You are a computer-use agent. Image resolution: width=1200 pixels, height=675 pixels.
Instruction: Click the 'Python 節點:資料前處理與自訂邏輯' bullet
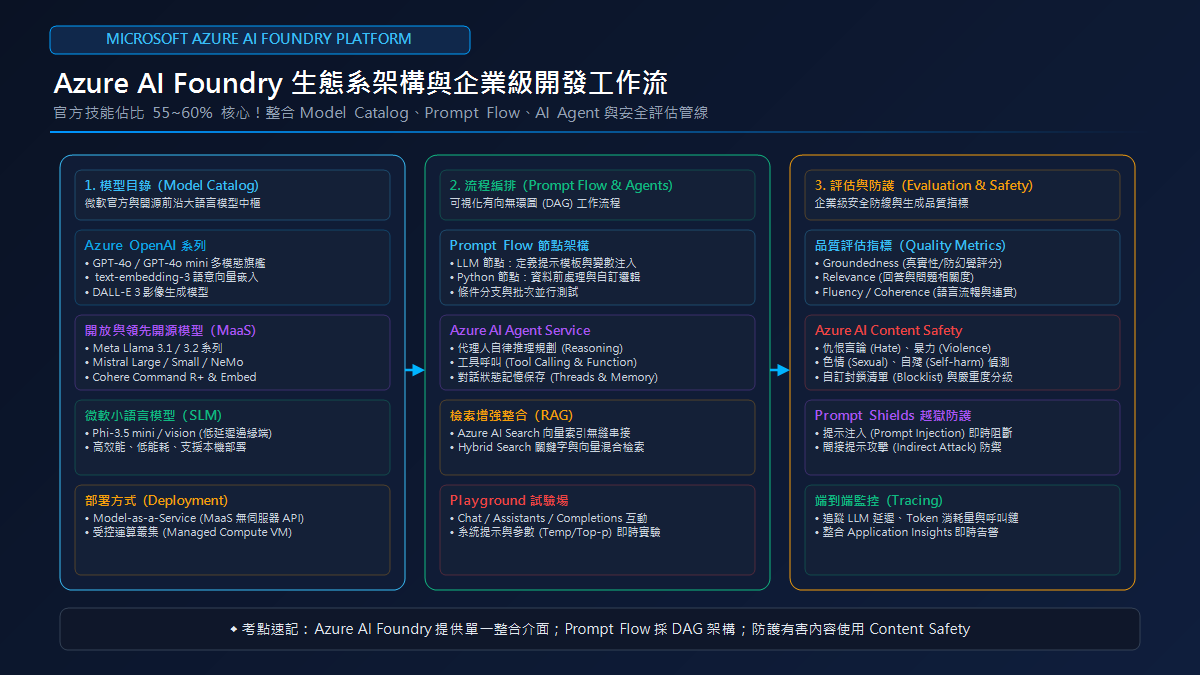coord(545,277)
